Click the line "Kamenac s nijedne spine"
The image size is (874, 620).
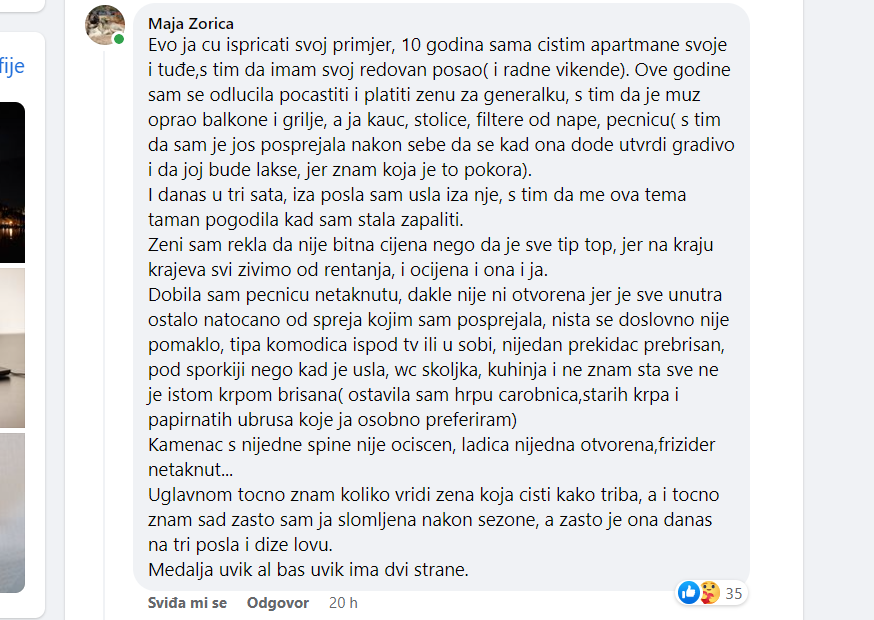(x=431, y=445)
